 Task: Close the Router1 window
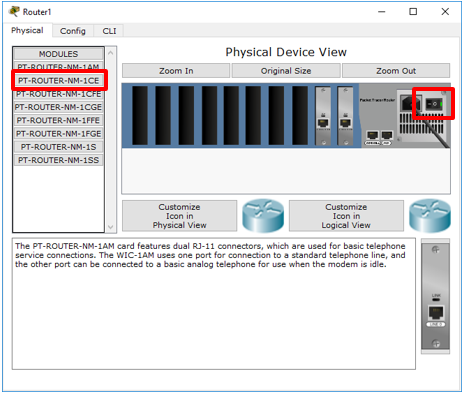[445, 12]
